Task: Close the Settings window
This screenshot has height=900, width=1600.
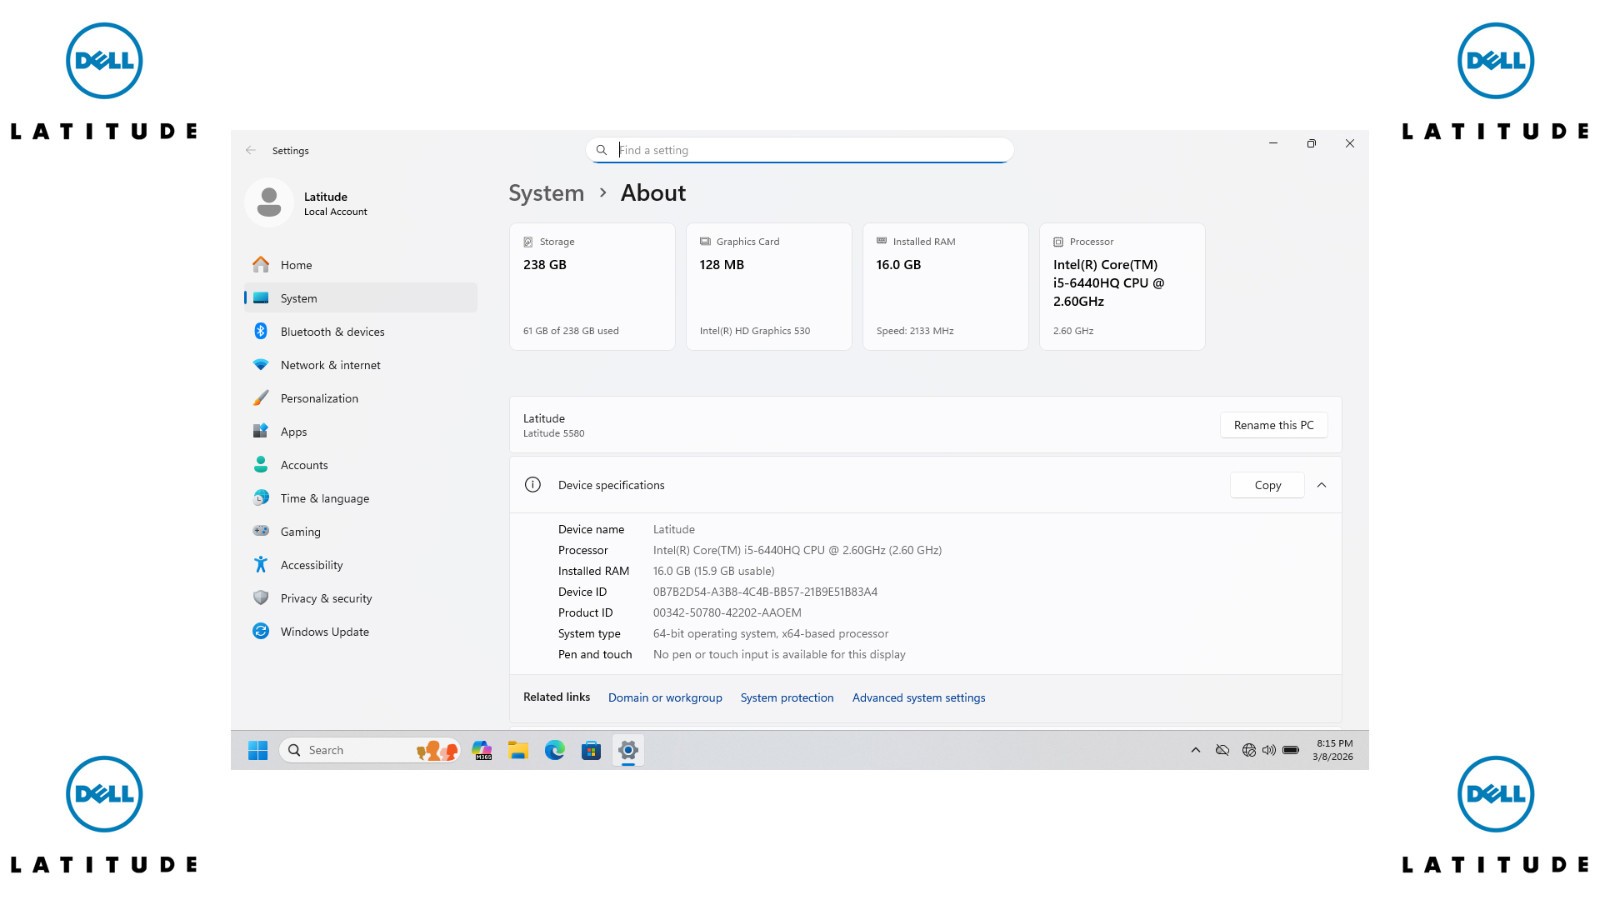Action: 1350,143
